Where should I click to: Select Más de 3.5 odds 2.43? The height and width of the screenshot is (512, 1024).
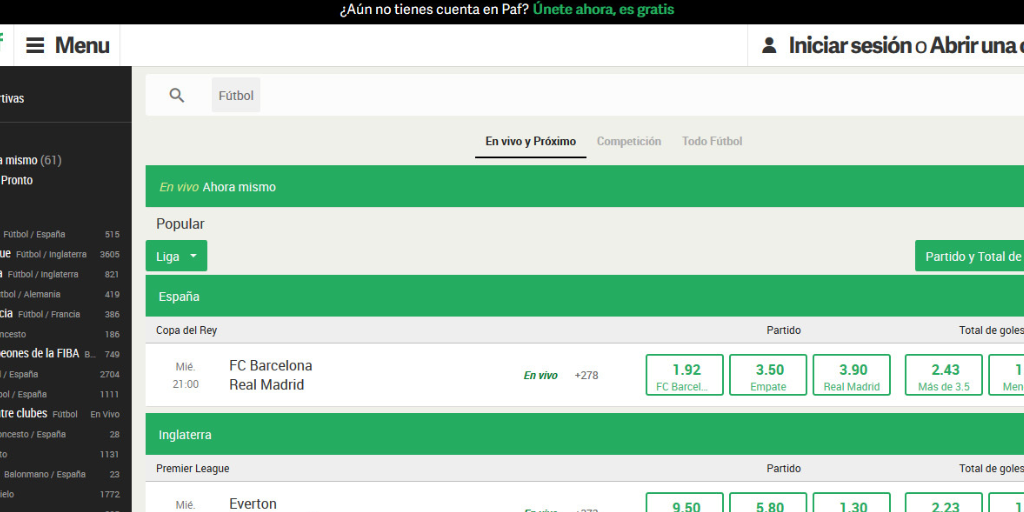pos(944,375)
